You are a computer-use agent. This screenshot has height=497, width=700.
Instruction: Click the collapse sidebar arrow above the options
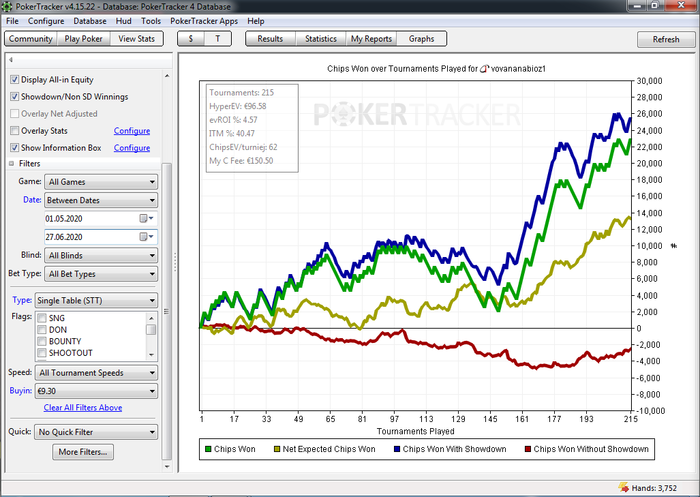click(x=11, y=59)
